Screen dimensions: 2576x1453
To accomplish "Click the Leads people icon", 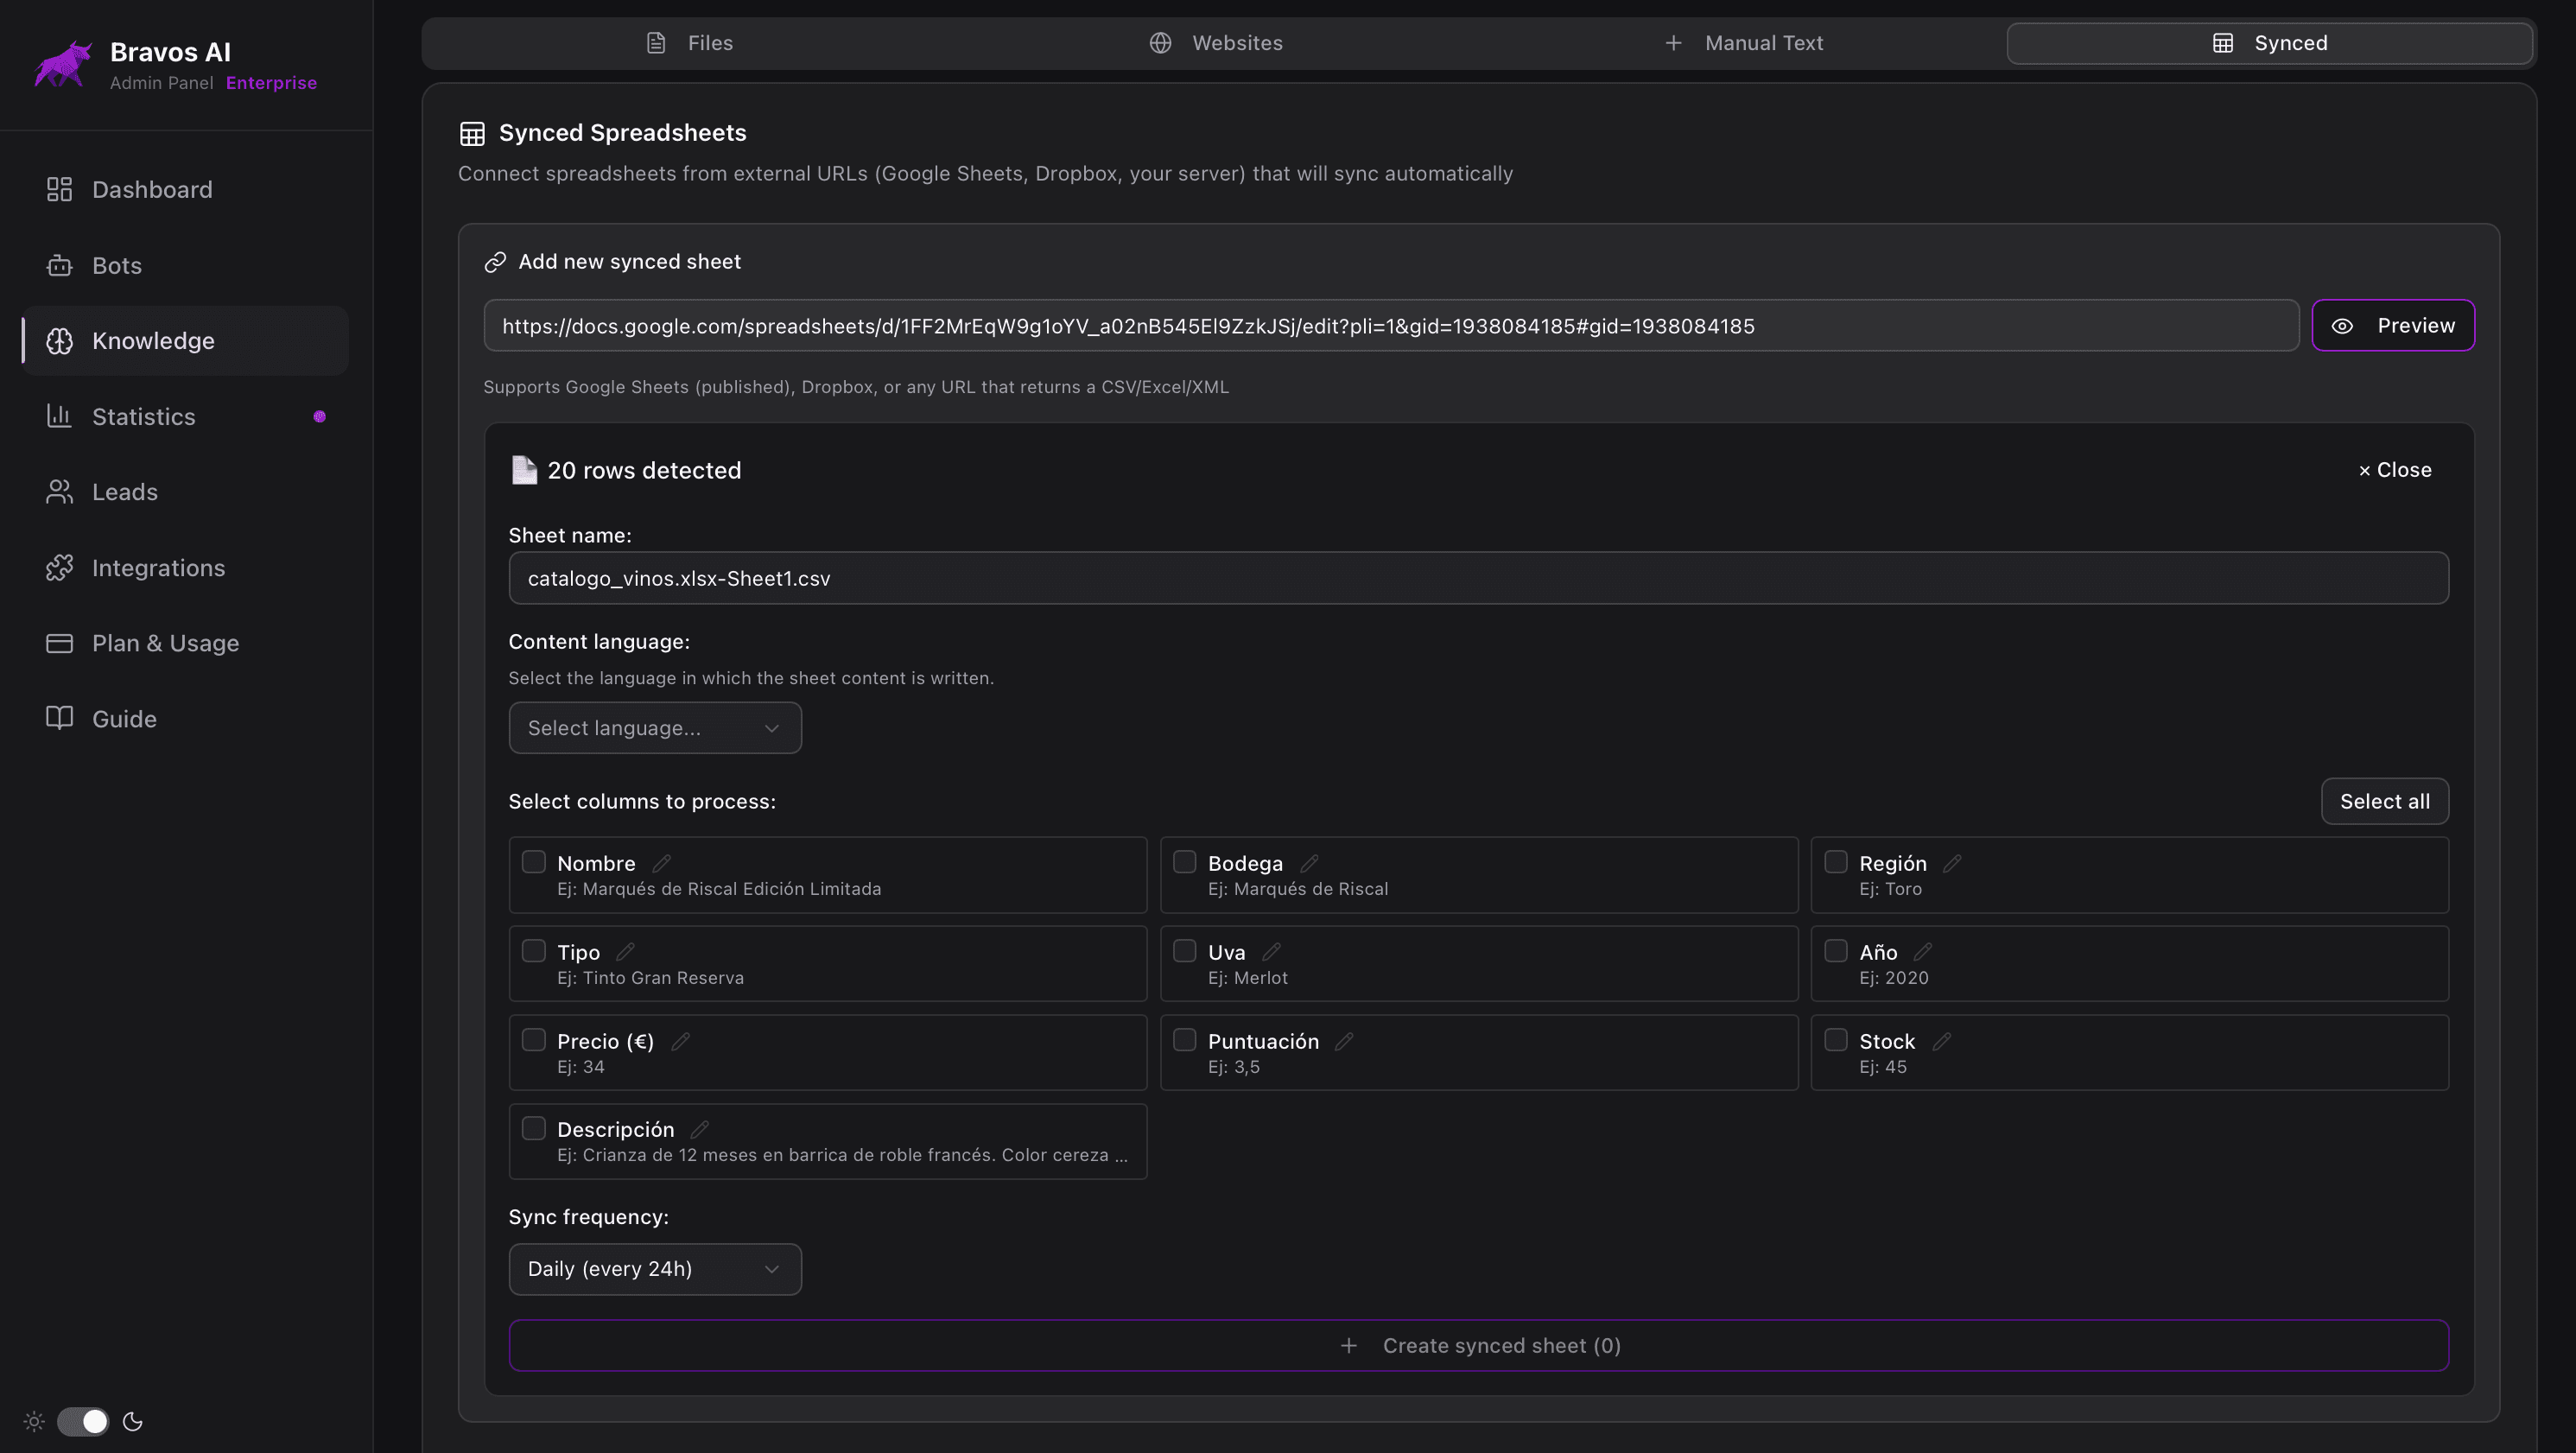I will tap(59, 492).
